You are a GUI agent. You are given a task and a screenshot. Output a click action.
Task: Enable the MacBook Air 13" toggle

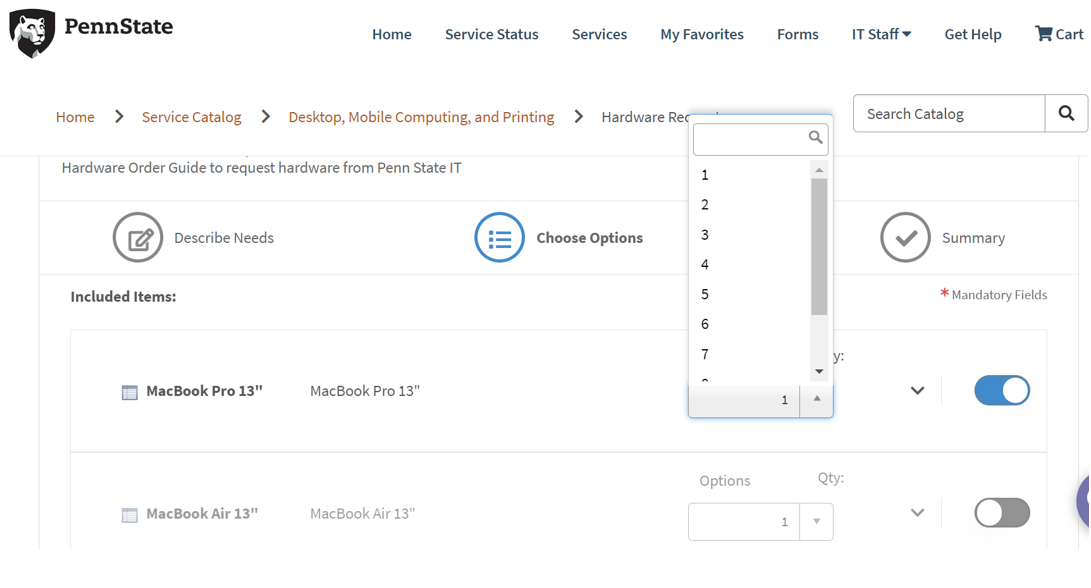pos(1001,513)
